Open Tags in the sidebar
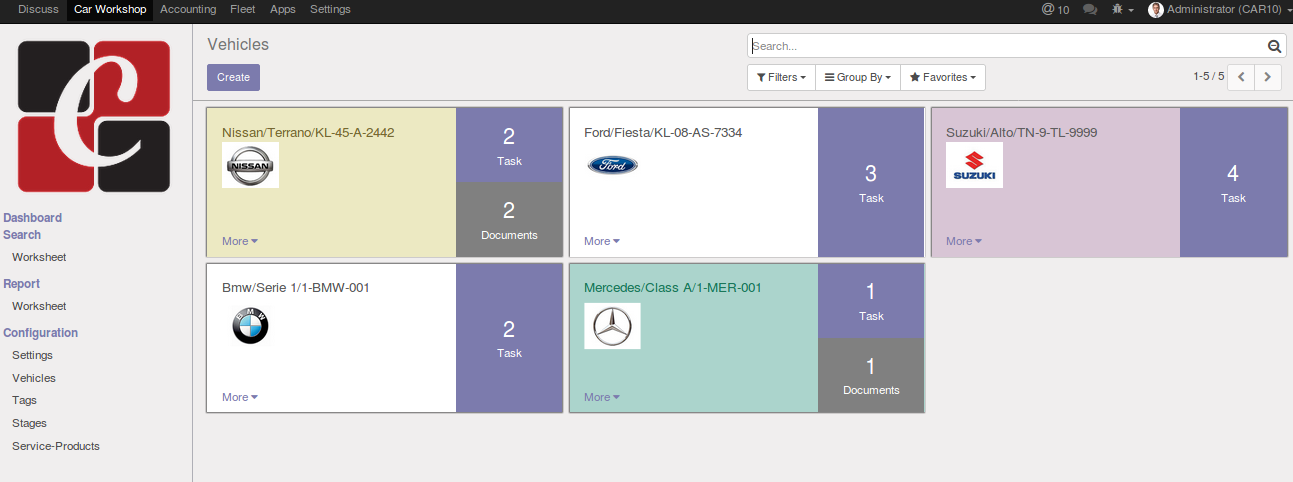Image resolution: width=1293 pixels, height=482 pixels. [x=24, y=400]
